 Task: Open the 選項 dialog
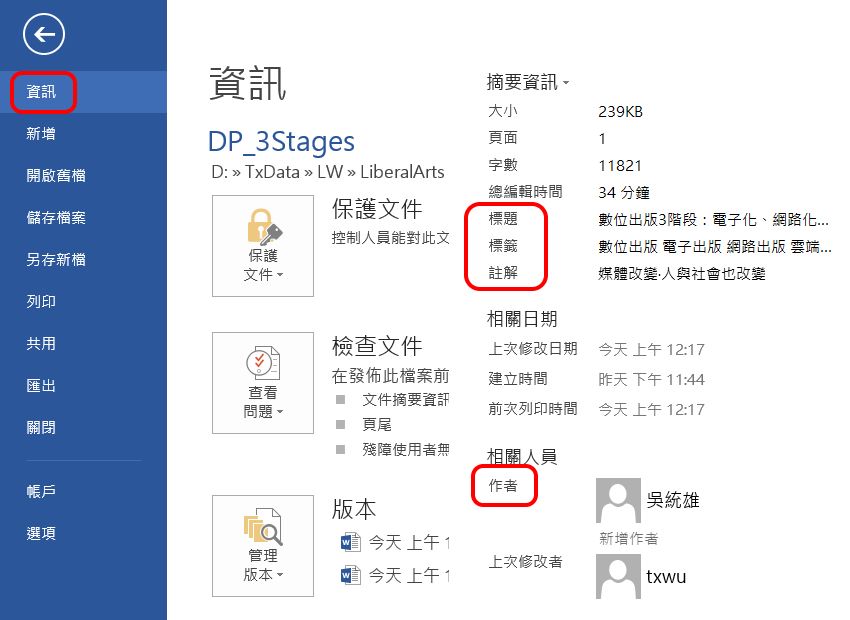click(x=40, y=533)
